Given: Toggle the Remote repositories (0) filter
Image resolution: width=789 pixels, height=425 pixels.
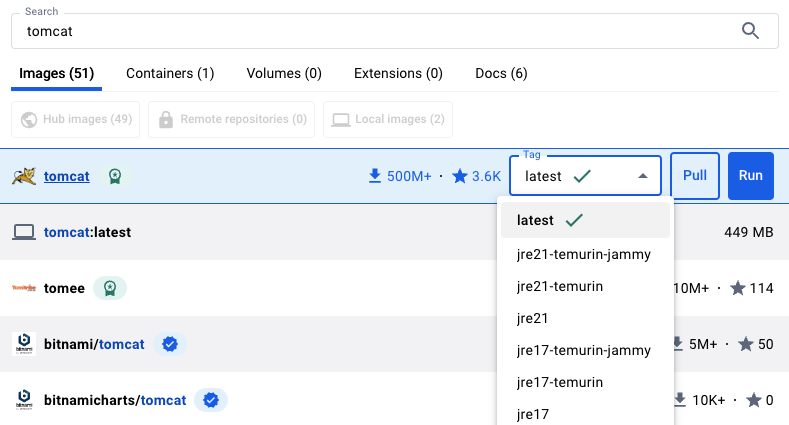Looking at the screenshot, I should point(231,119).
